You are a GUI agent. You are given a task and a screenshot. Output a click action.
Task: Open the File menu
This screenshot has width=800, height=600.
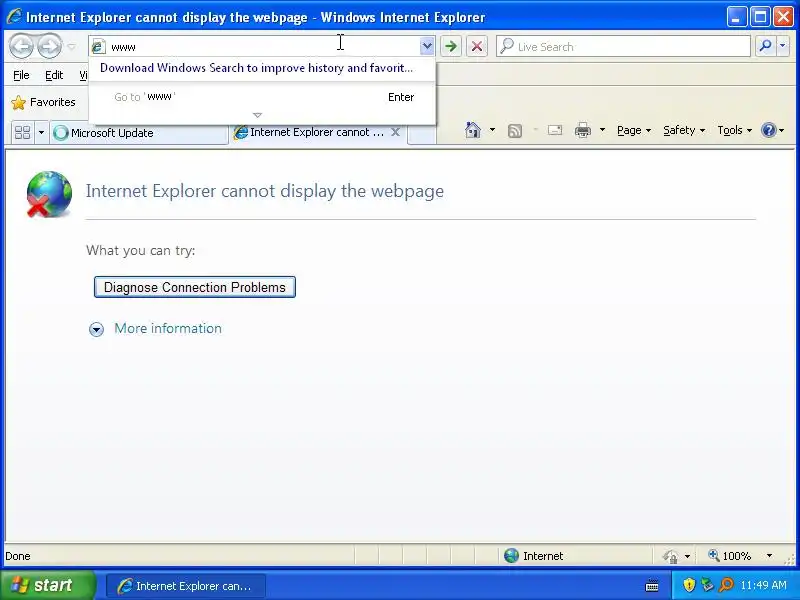pos(21,76)
